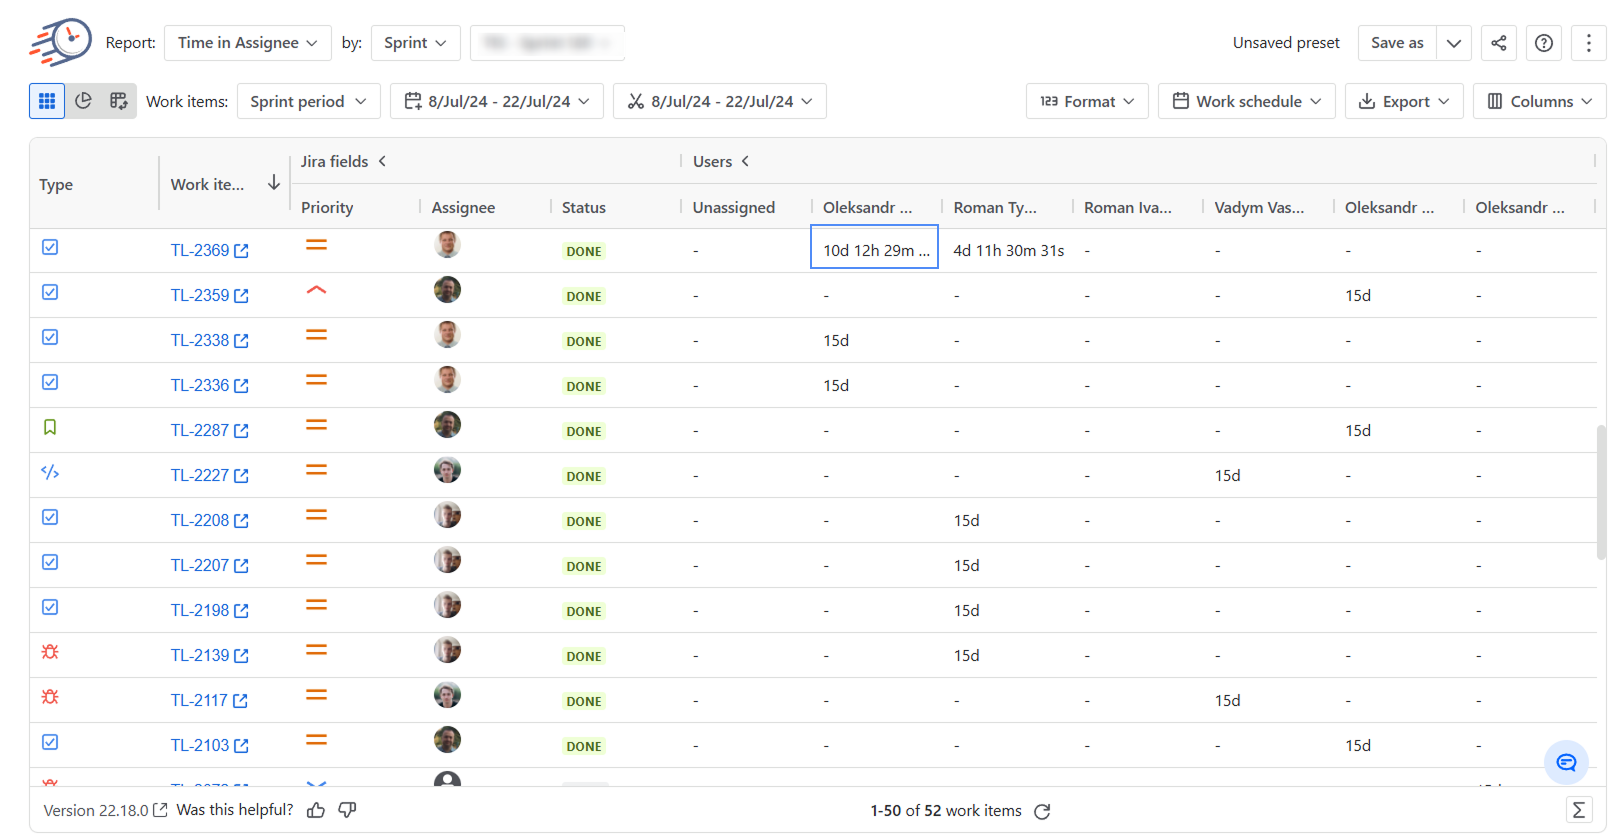Open work item TL-2139 link
The width and height of the screenshot is (1620, 836).
click(200, 656)
